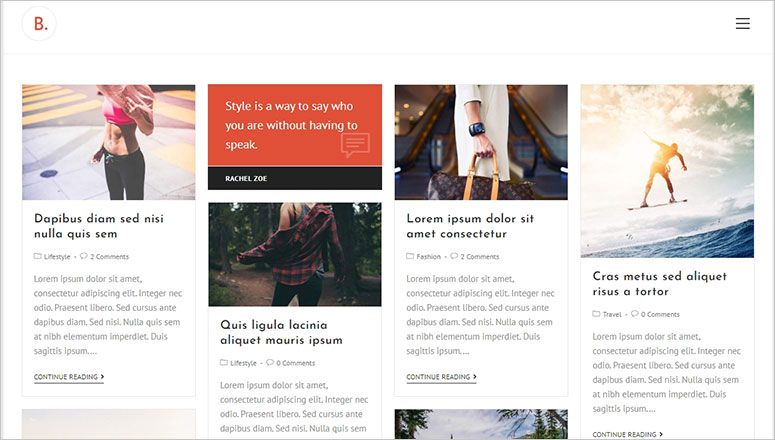Click the Style is a way quote text
Screen dimensions: 775x440
[291, 125]
